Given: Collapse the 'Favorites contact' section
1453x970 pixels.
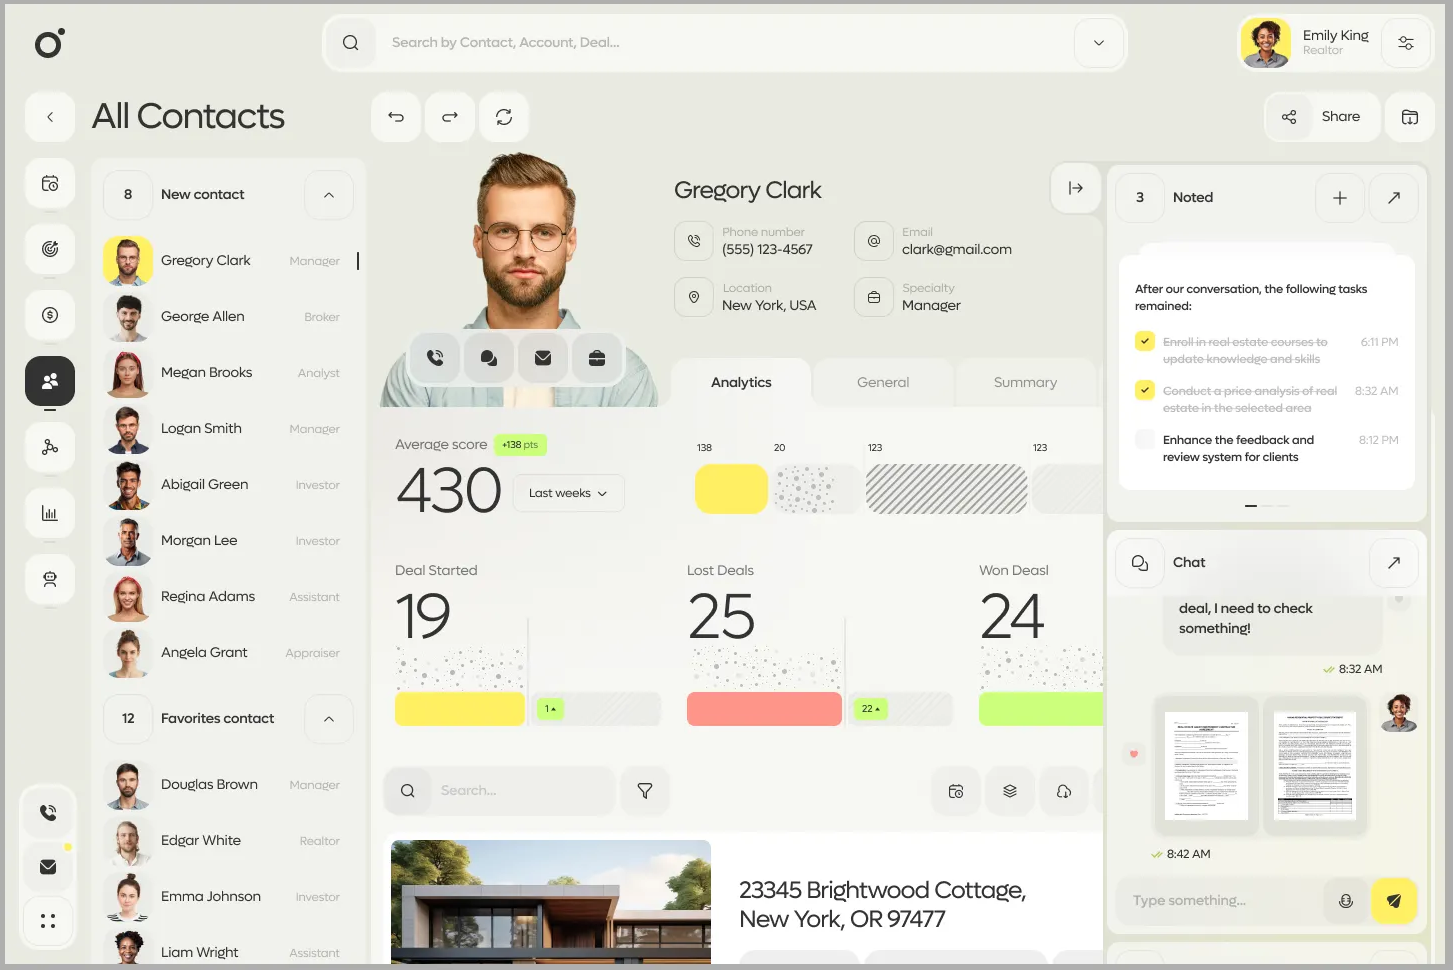Looking at the screenshot, I should click(x=328, y=718).
